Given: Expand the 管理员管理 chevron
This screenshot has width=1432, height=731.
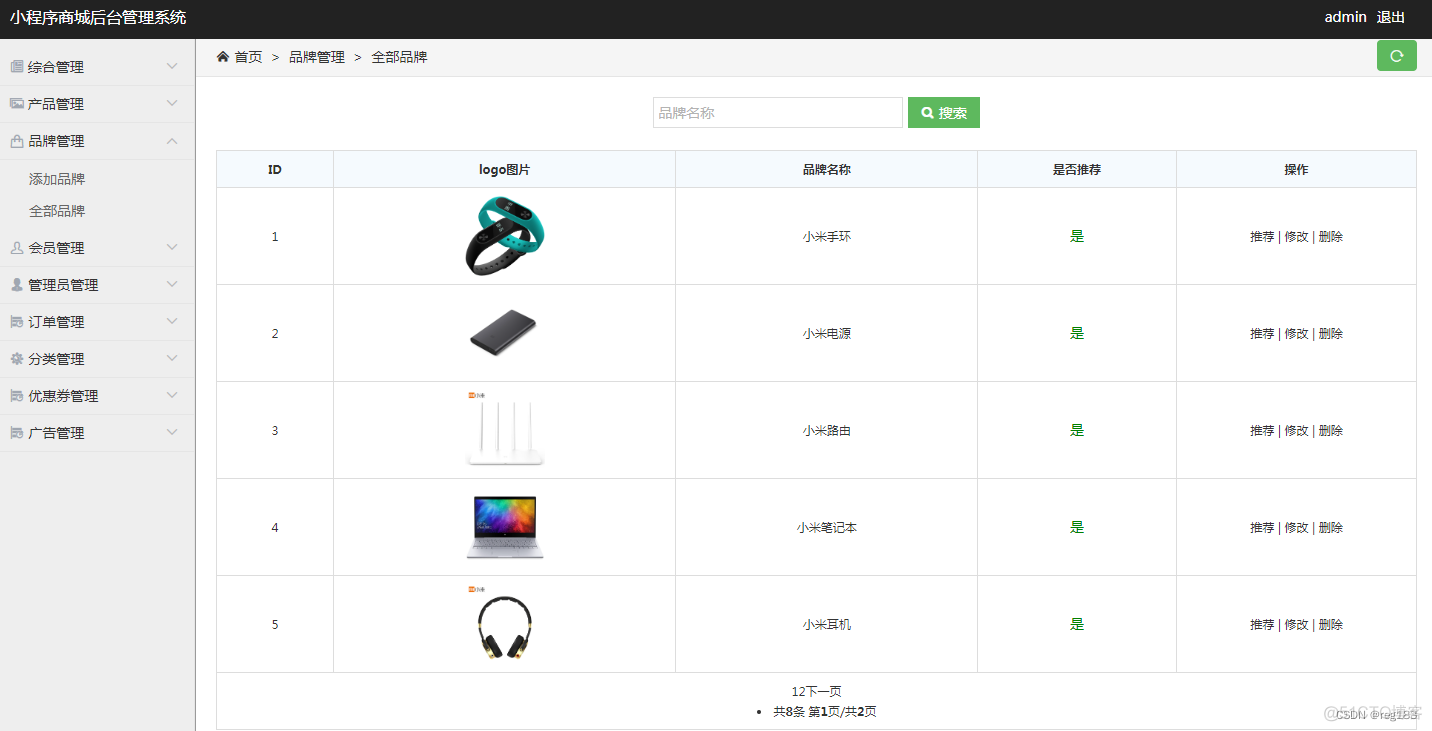Looking at the screenshot, I should pyautogui.click(x=172, y=284).
